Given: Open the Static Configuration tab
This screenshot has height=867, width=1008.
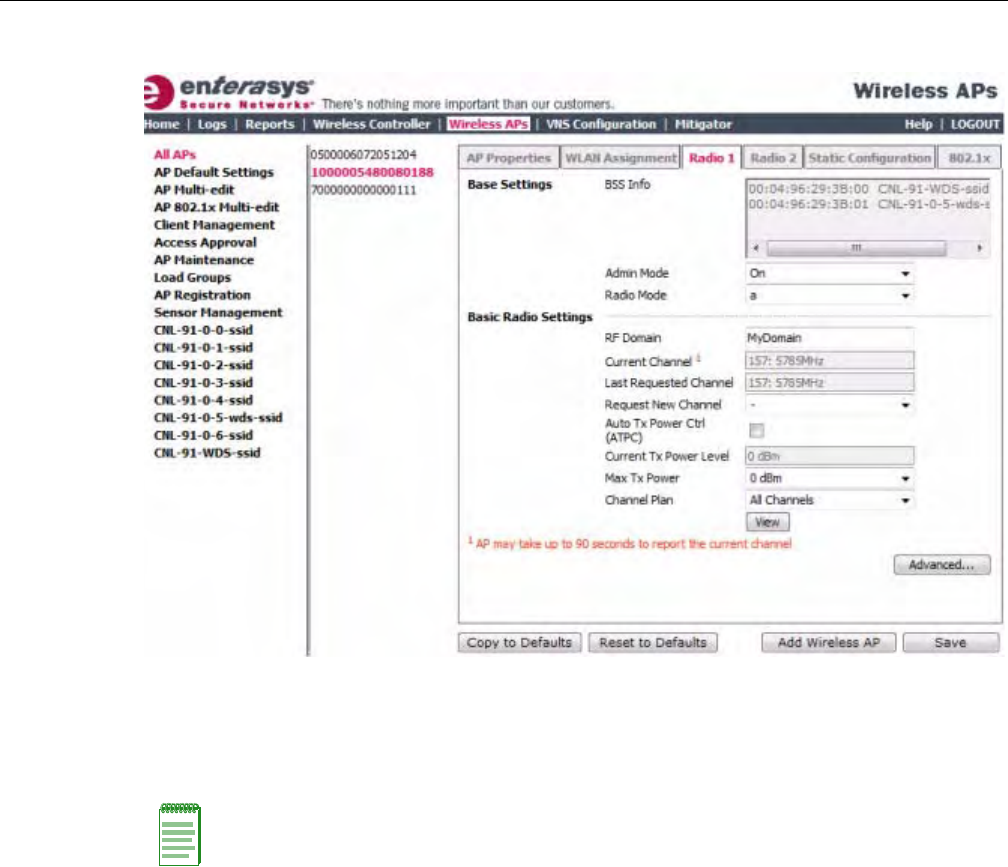Looking at the screenshot, I should (869, 158).
